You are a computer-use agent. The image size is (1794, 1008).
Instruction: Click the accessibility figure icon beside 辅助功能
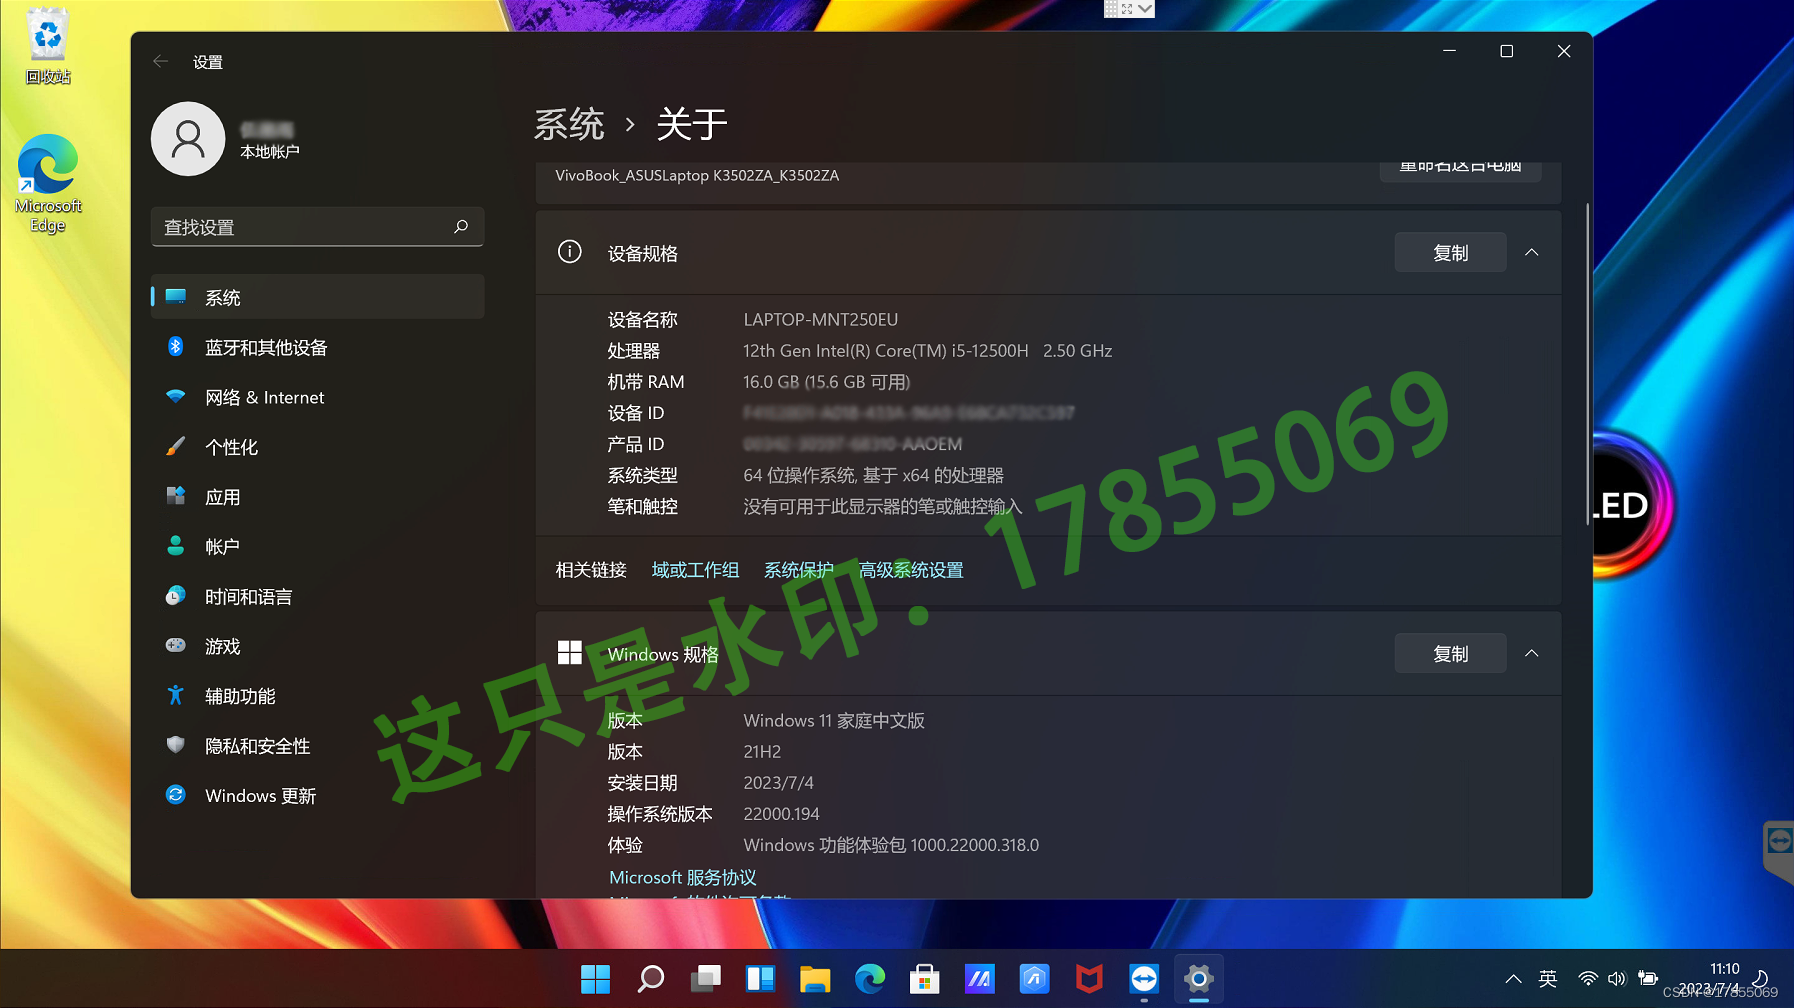click(x=175, y=695)
